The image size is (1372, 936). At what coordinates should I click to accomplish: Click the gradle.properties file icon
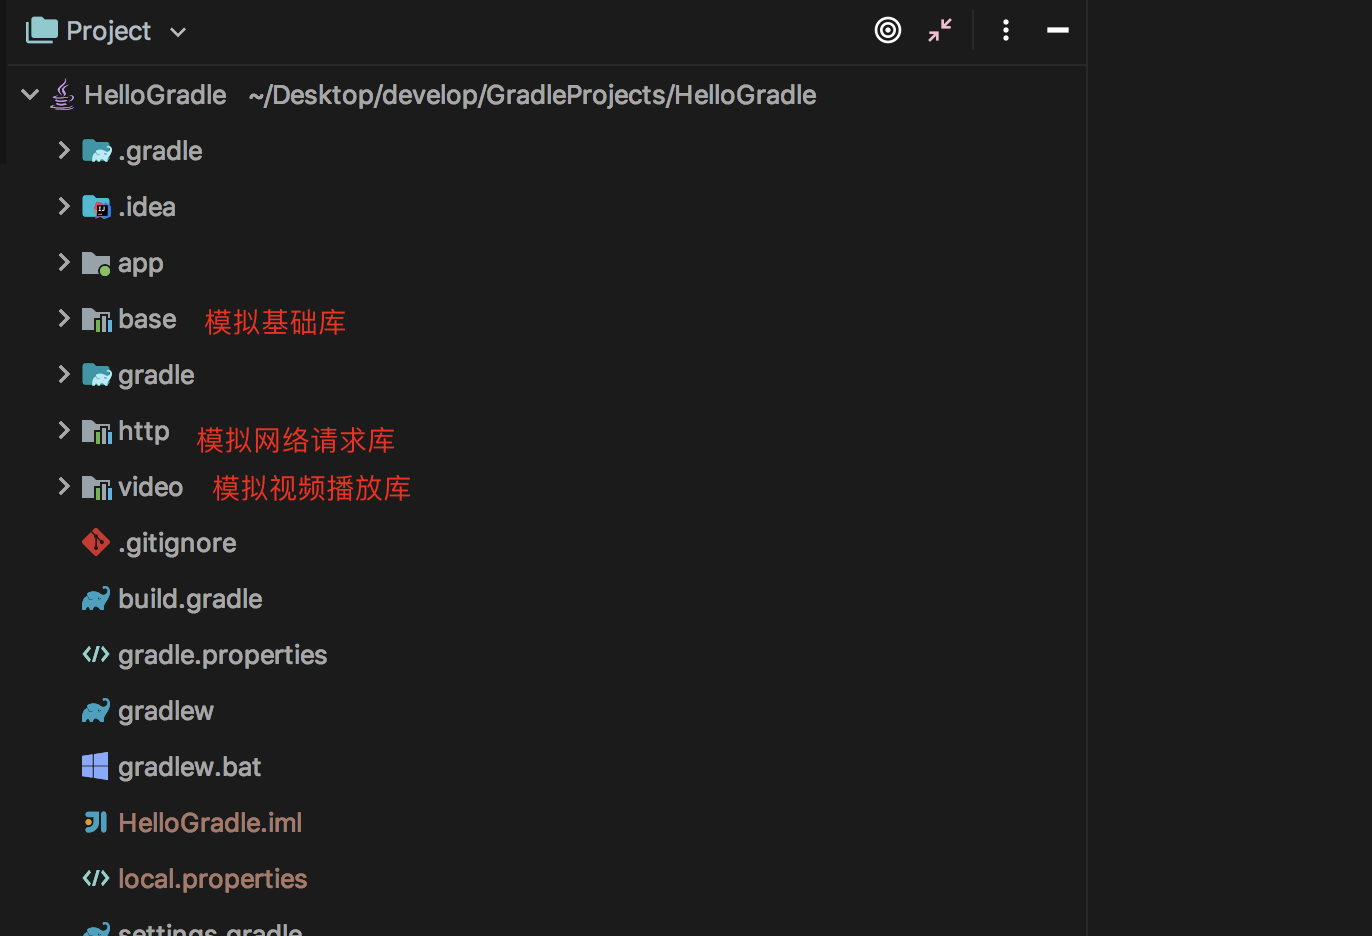96,654
